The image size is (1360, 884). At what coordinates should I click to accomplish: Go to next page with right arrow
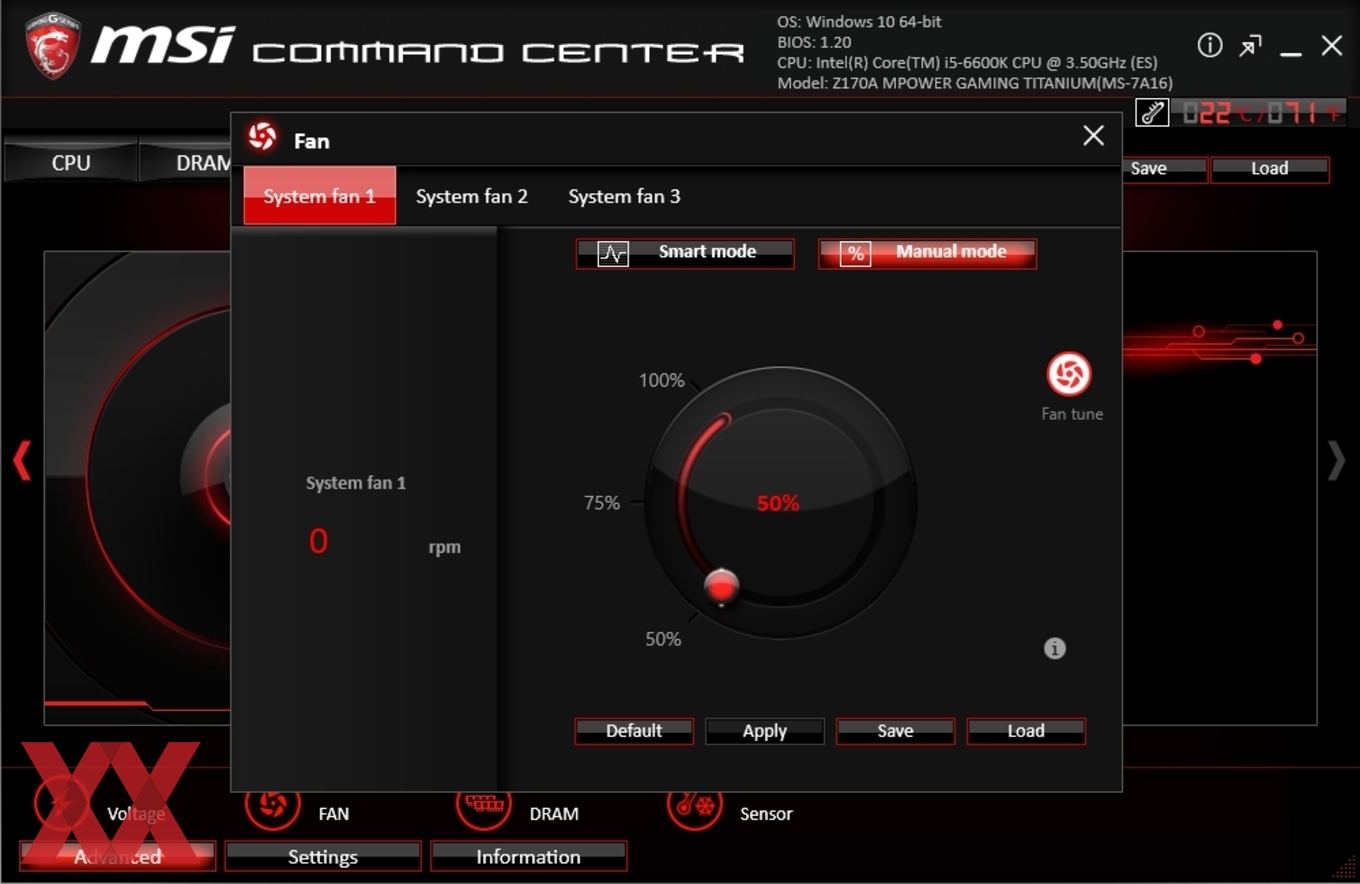click(1336, 461)
